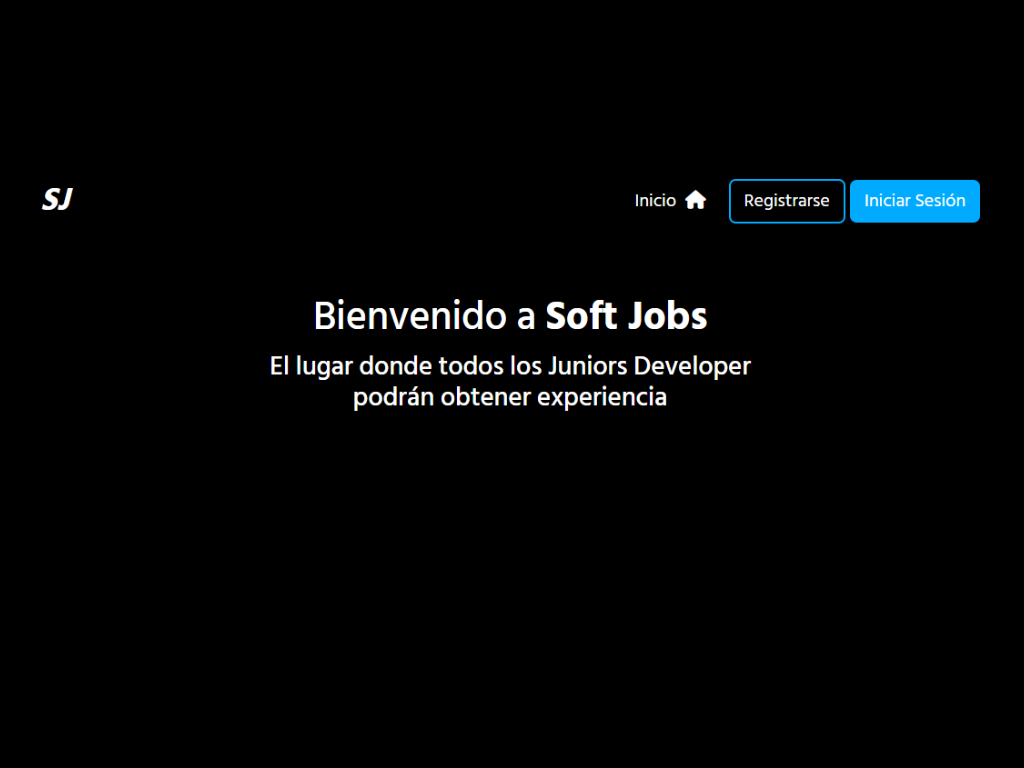Click the word 'todos' in the subtitle
The height and width of the screenshot is (768, 1024).
pyautogui.click(x=470, y=366)
